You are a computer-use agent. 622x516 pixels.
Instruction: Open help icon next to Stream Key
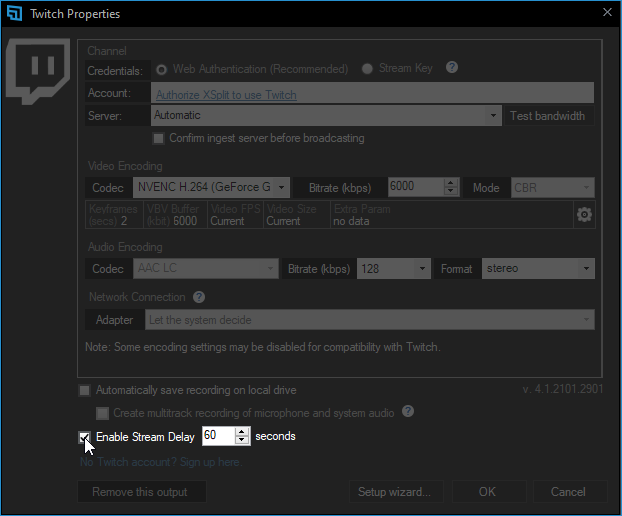(x=452, y=67)
